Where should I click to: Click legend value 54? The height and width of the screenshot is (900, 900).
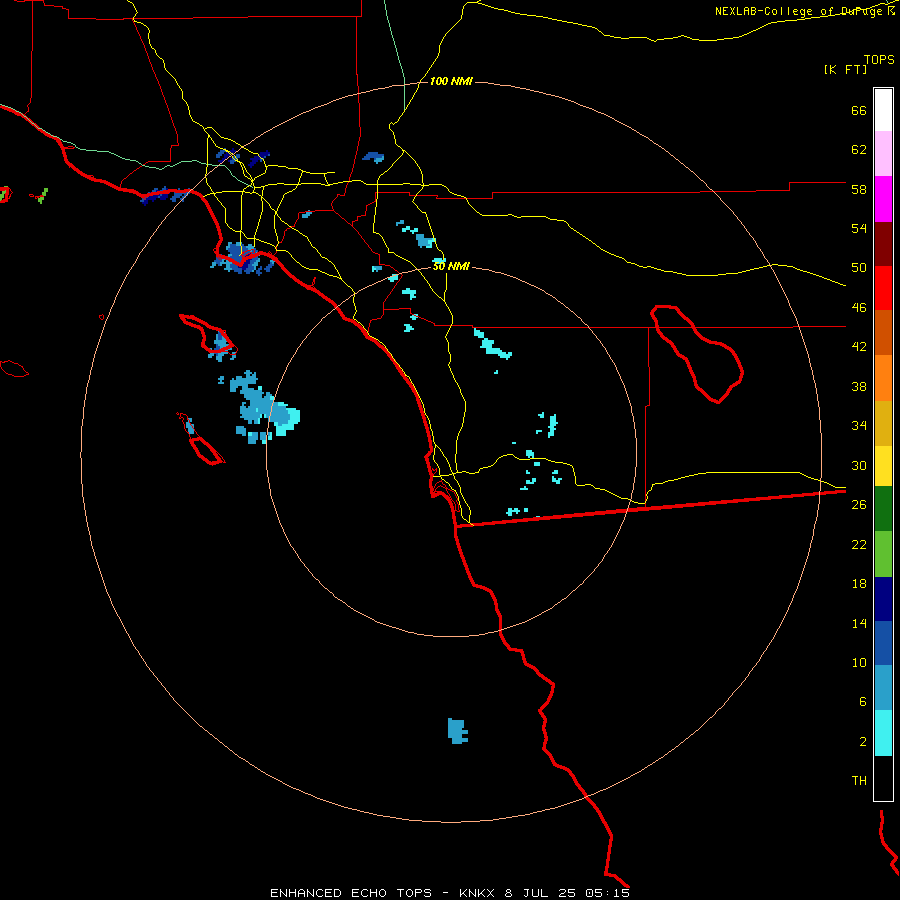(859, 228)
